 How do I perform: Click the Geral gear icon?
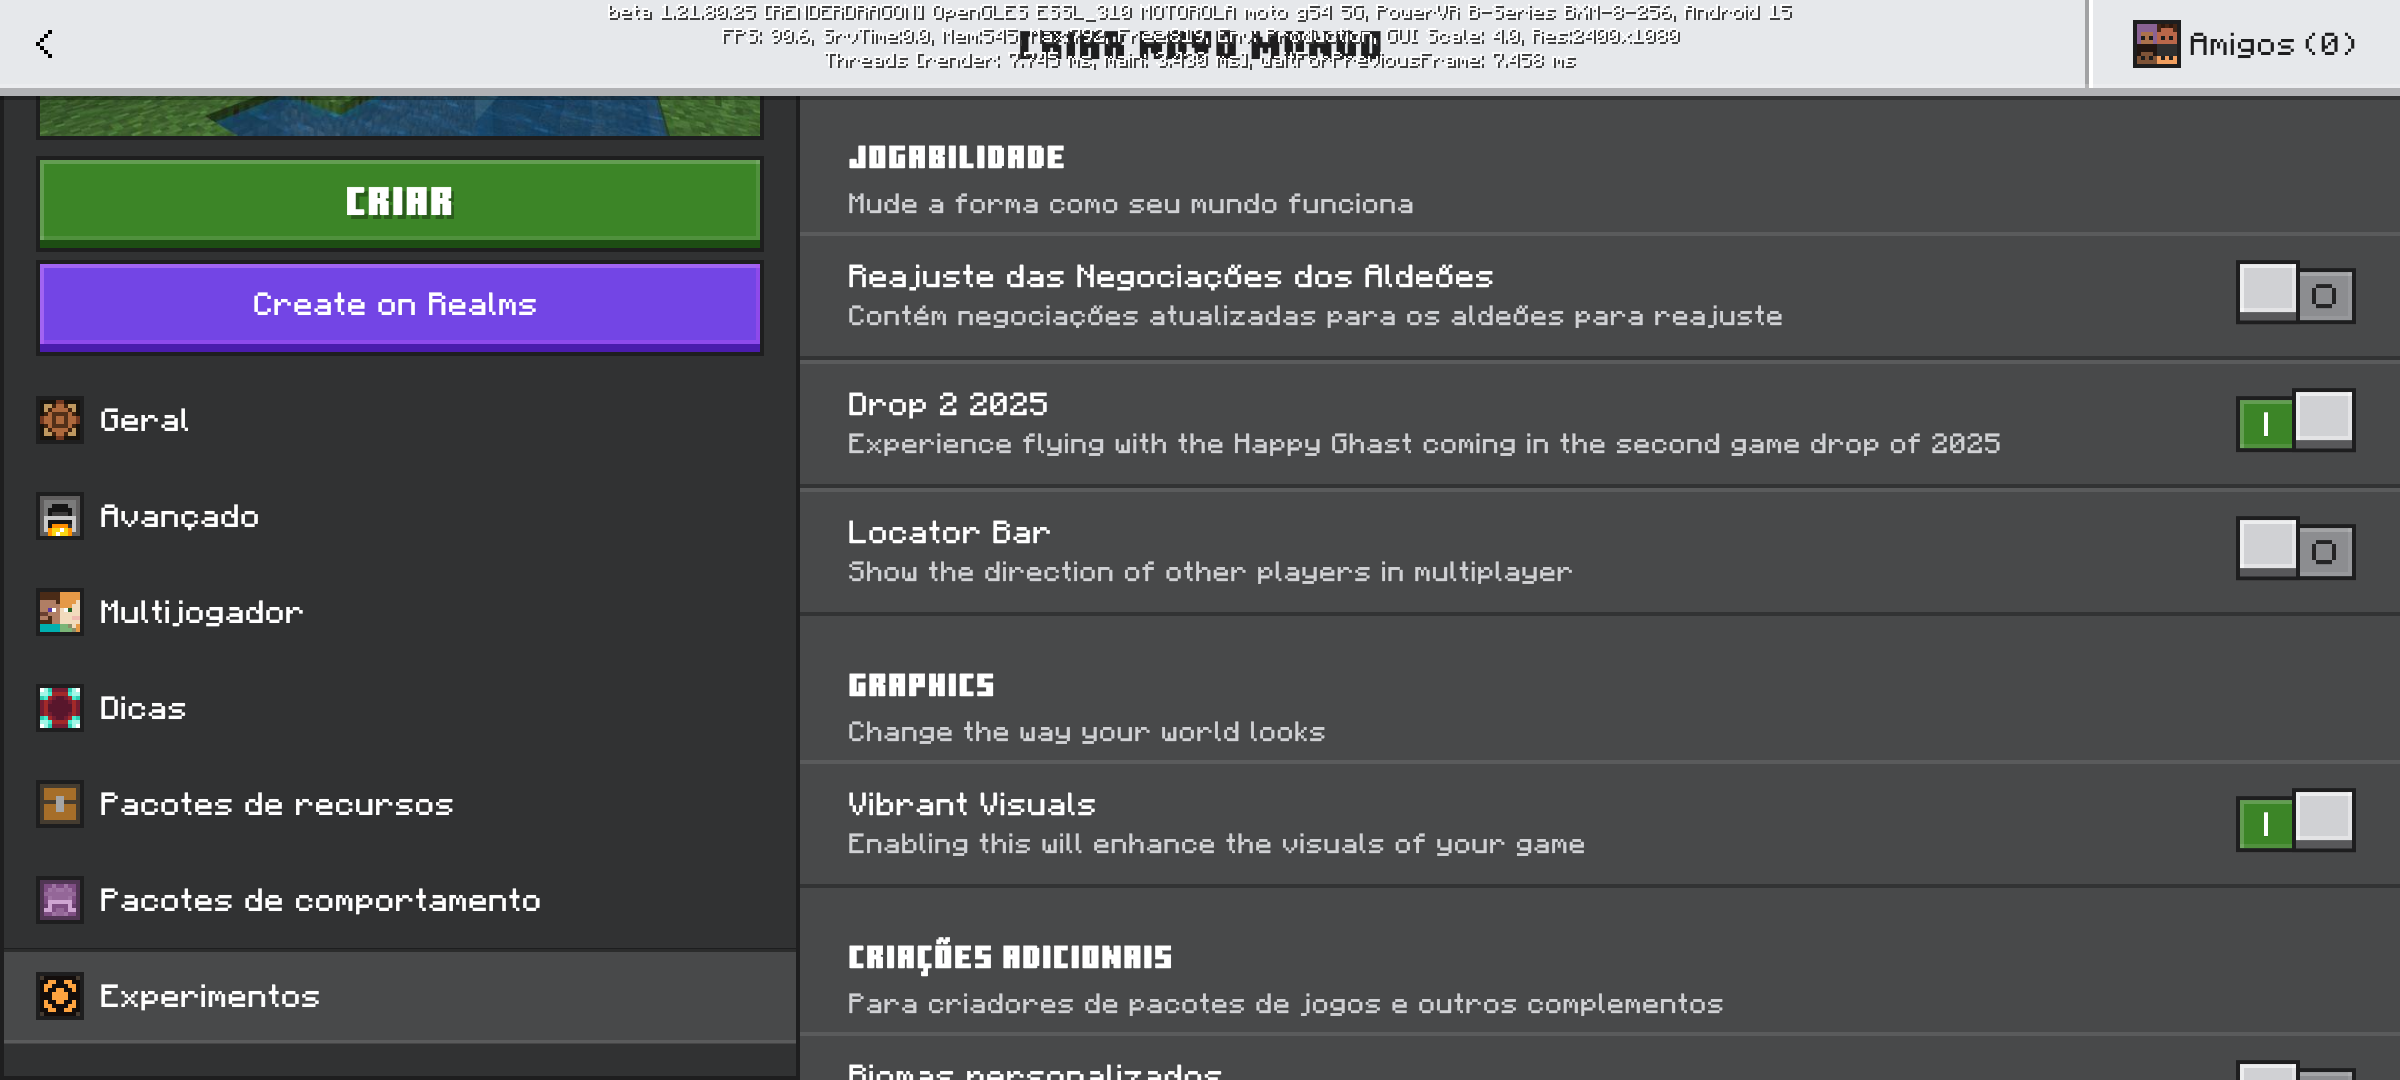coord(60,420)
